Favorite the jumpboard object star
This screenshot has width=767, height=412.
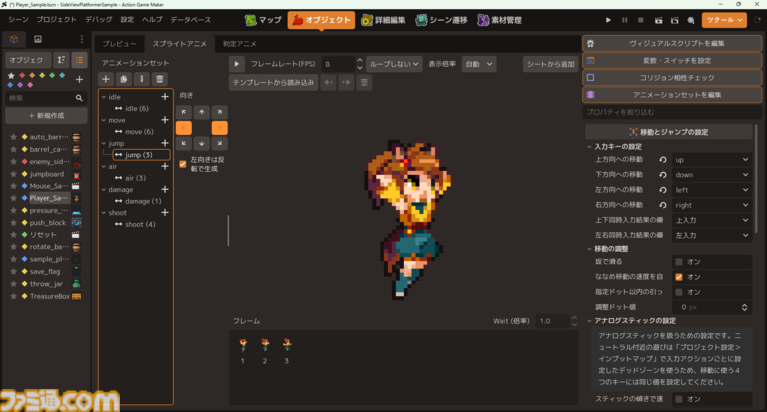pyautogui.click(x=14, y=174)
